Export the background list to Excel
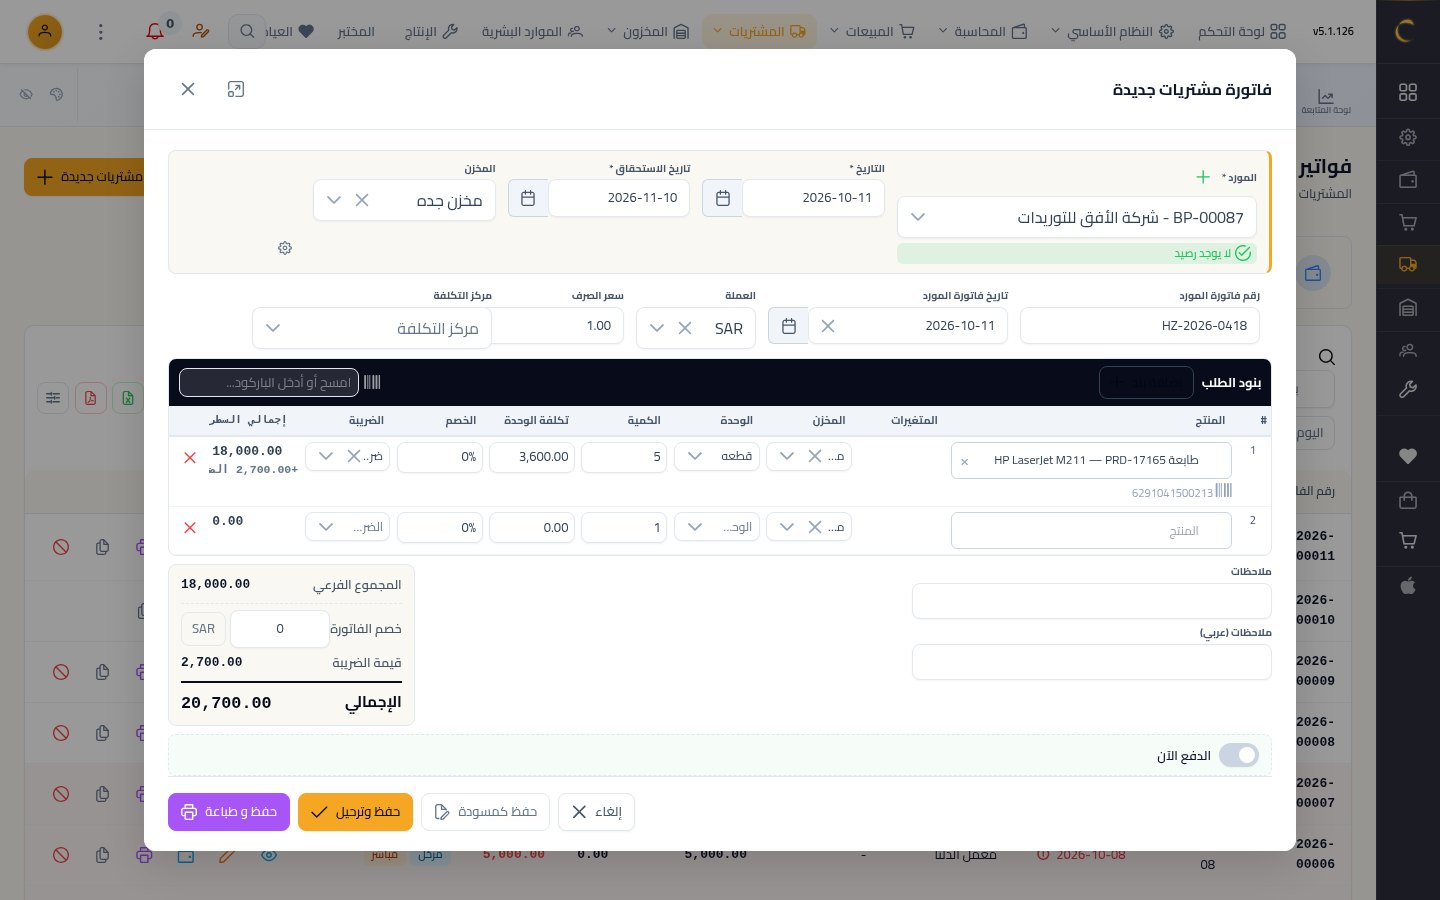The image size is (1440, 900). point(128,398)
